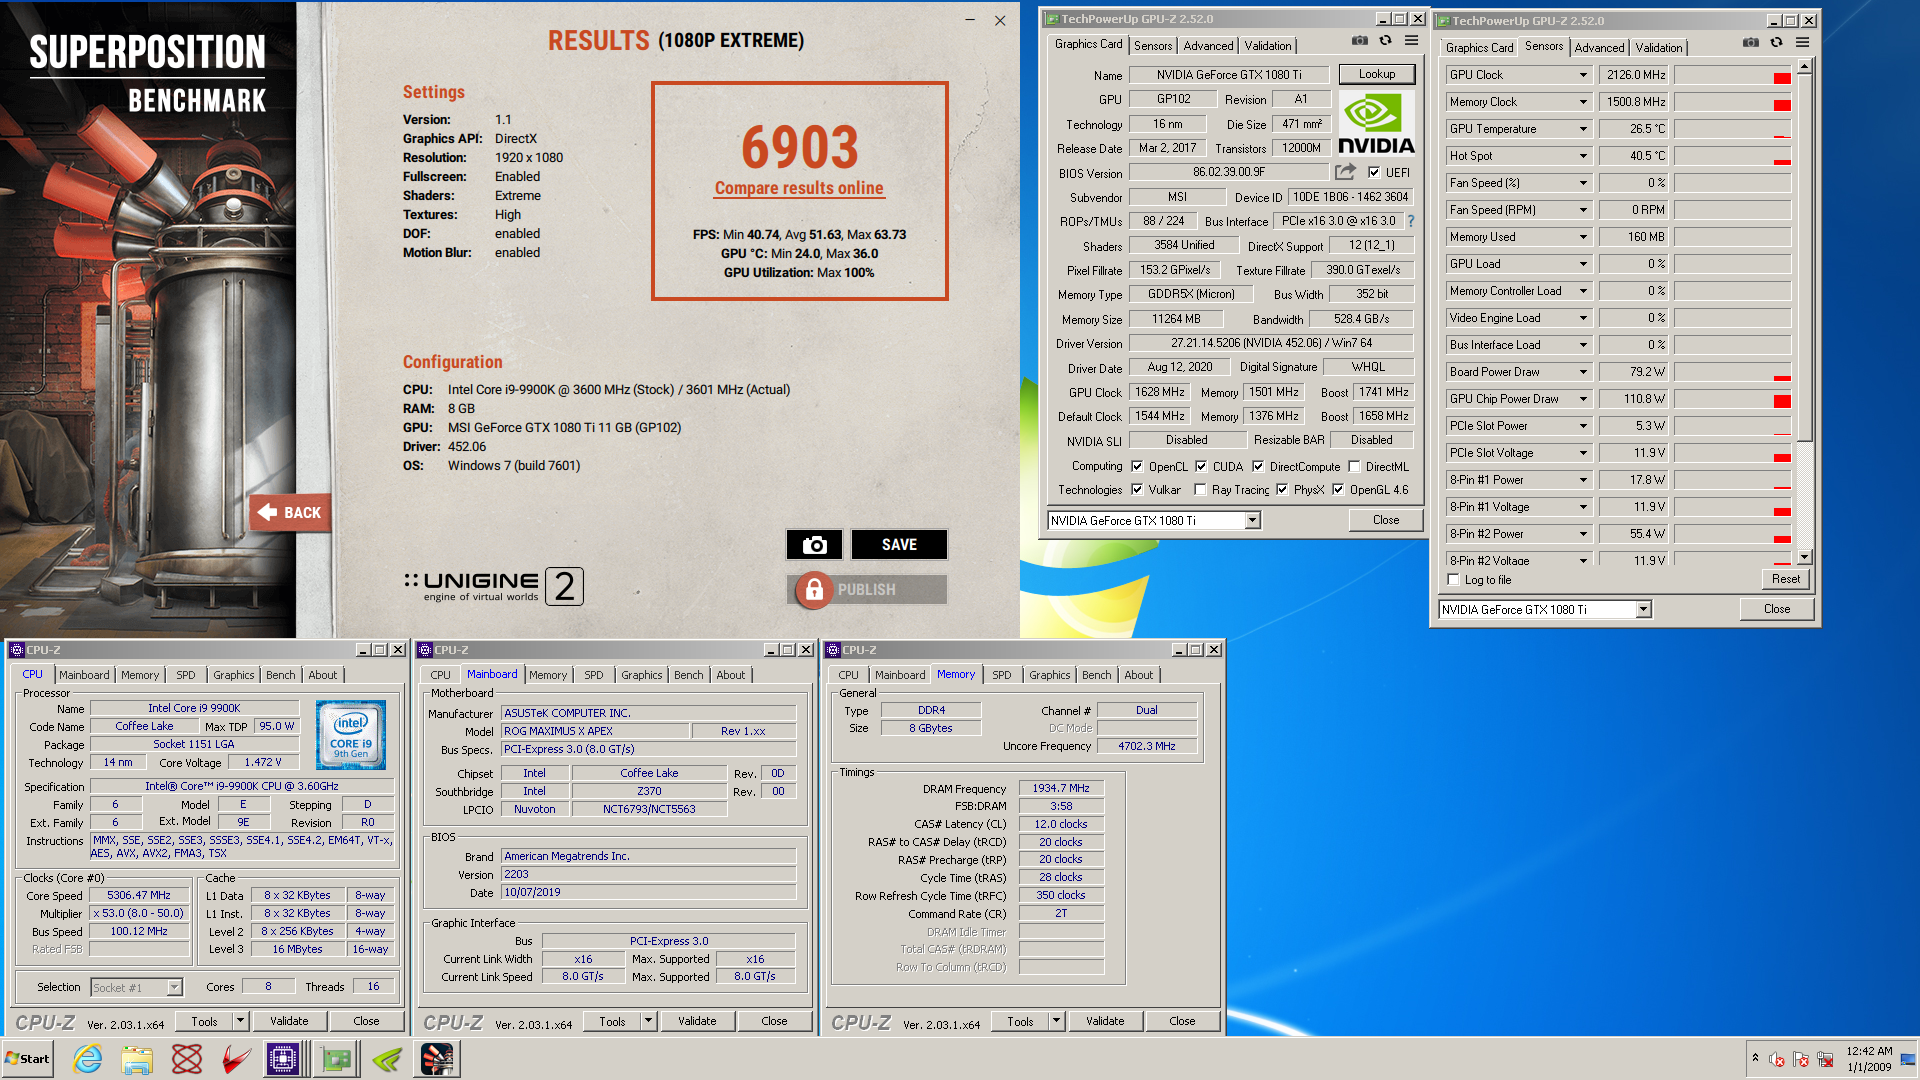Click the Superposition benchmark taskbar icon
Image resolution: width=1920 pixels, height=1080 pixels.
[437, 1059]
